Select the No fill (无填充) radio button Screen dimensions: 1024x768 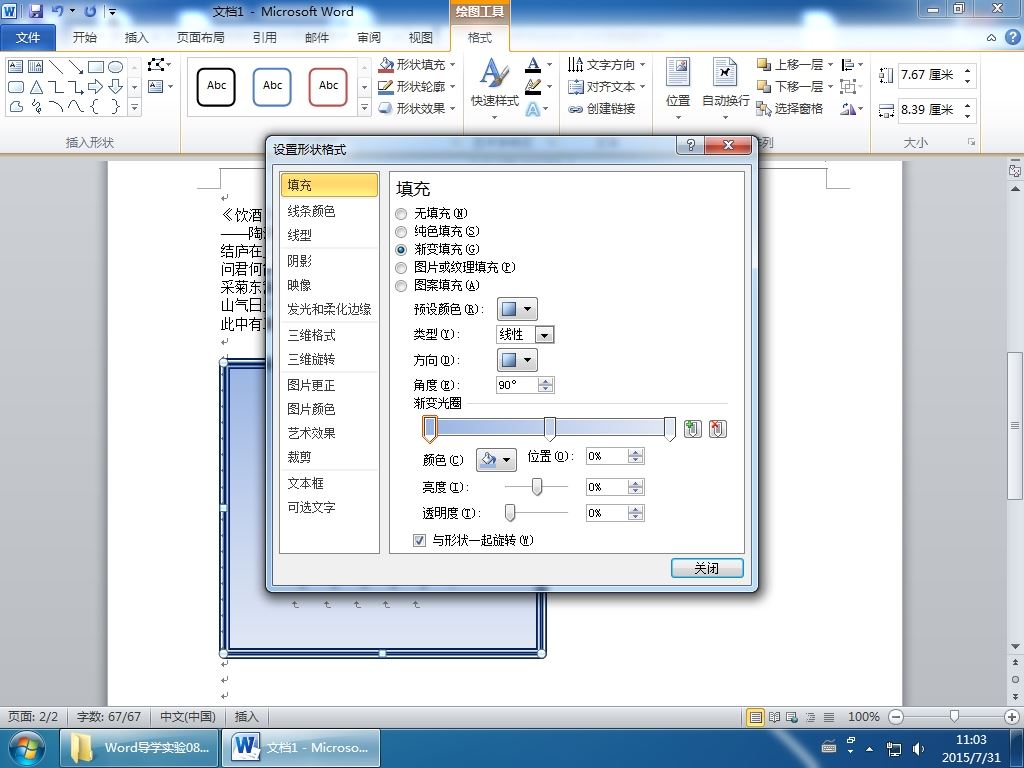click(x=401, y=214)
